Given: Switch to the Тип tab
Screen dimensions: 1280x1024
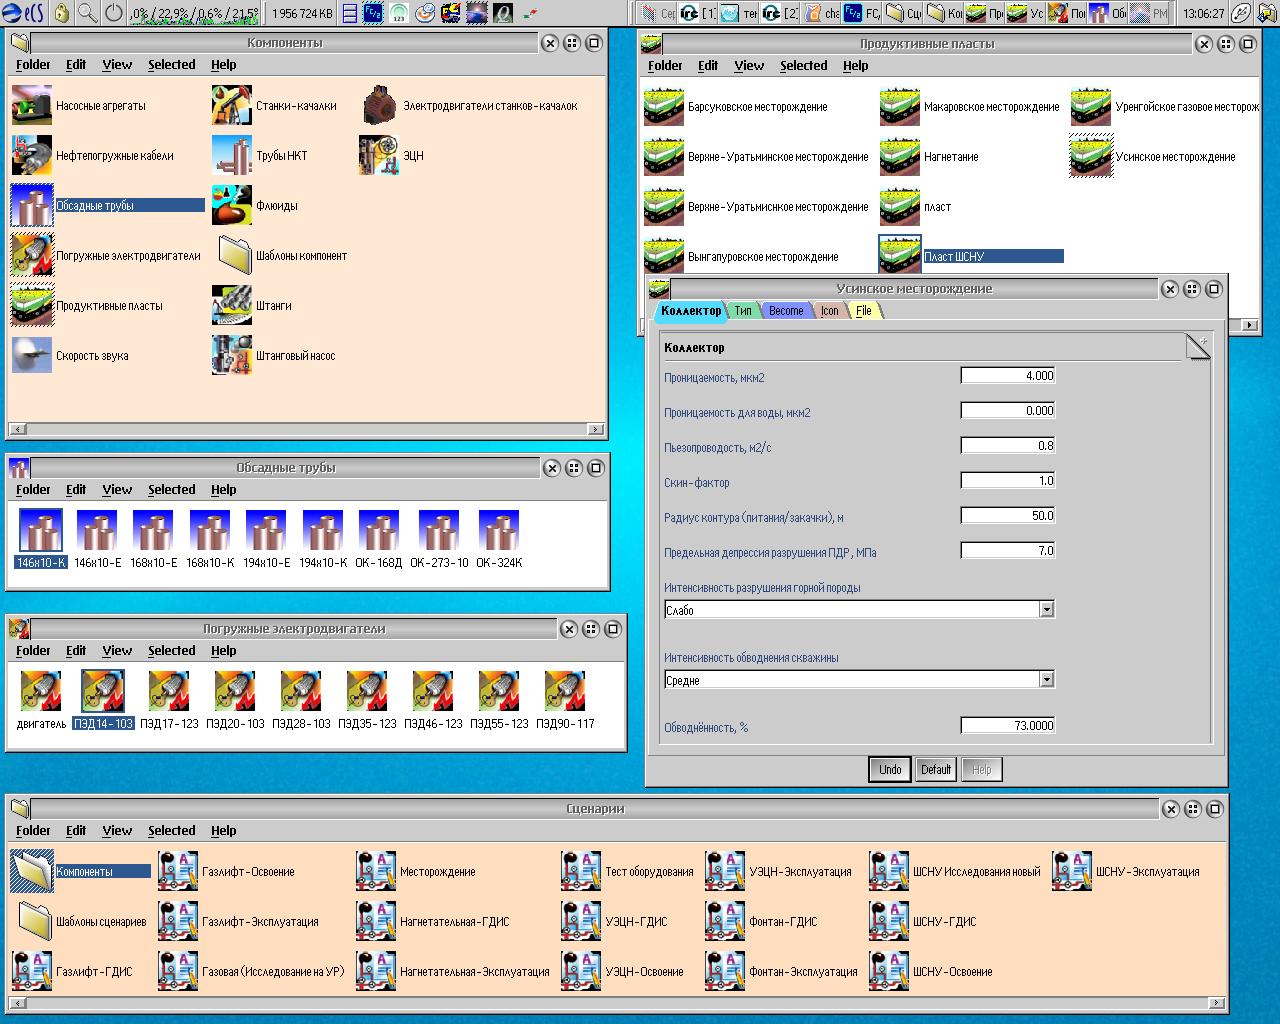Looking at the screenshot, I should tap(743, 311).
